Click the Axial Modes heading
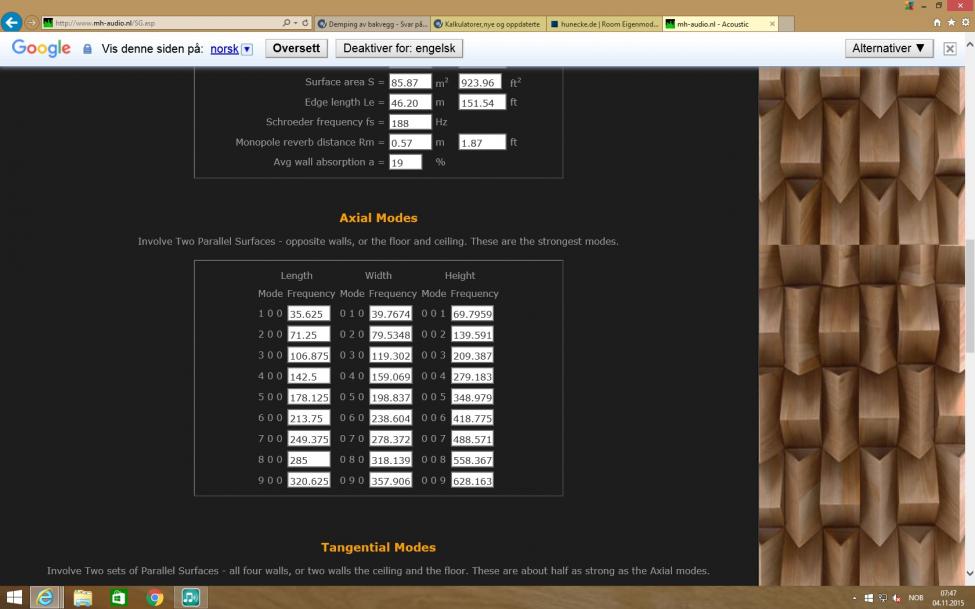Screen dimensions: 975x609 tap(378, 218)
